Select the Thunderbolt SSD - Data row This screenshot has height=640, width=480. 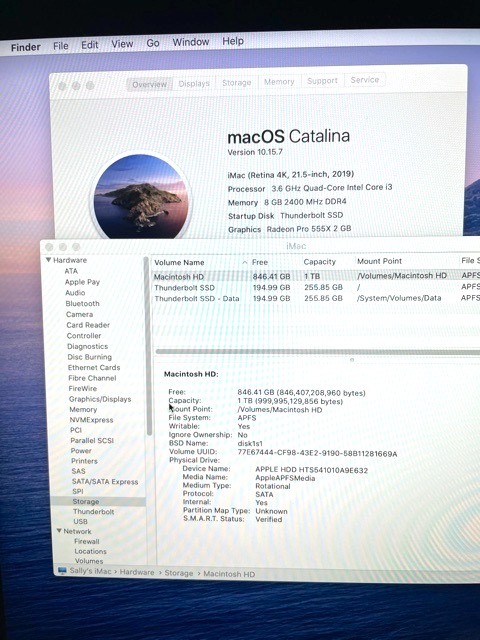(x=316, y=298)
